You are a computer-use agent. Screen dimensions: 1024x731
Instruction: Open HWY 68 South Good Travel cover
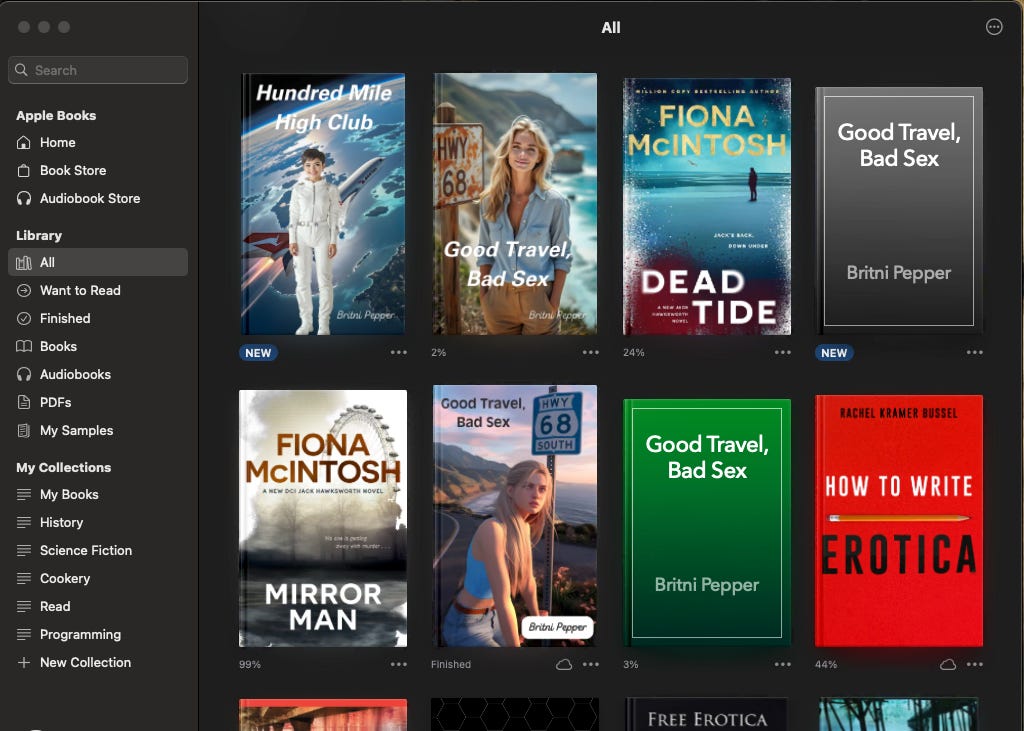(515, 516)
